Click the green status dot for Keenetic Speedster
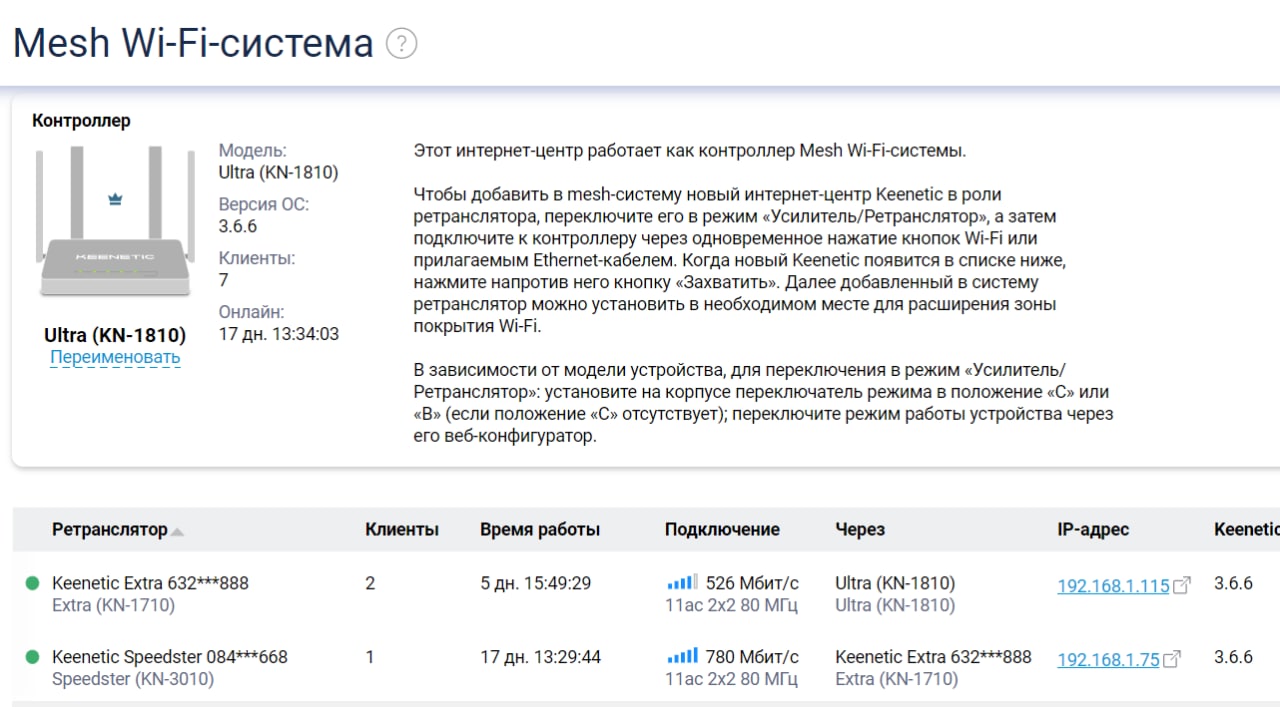The width and height of the screenshot is (1280, 707). click(x=32, y=657)
